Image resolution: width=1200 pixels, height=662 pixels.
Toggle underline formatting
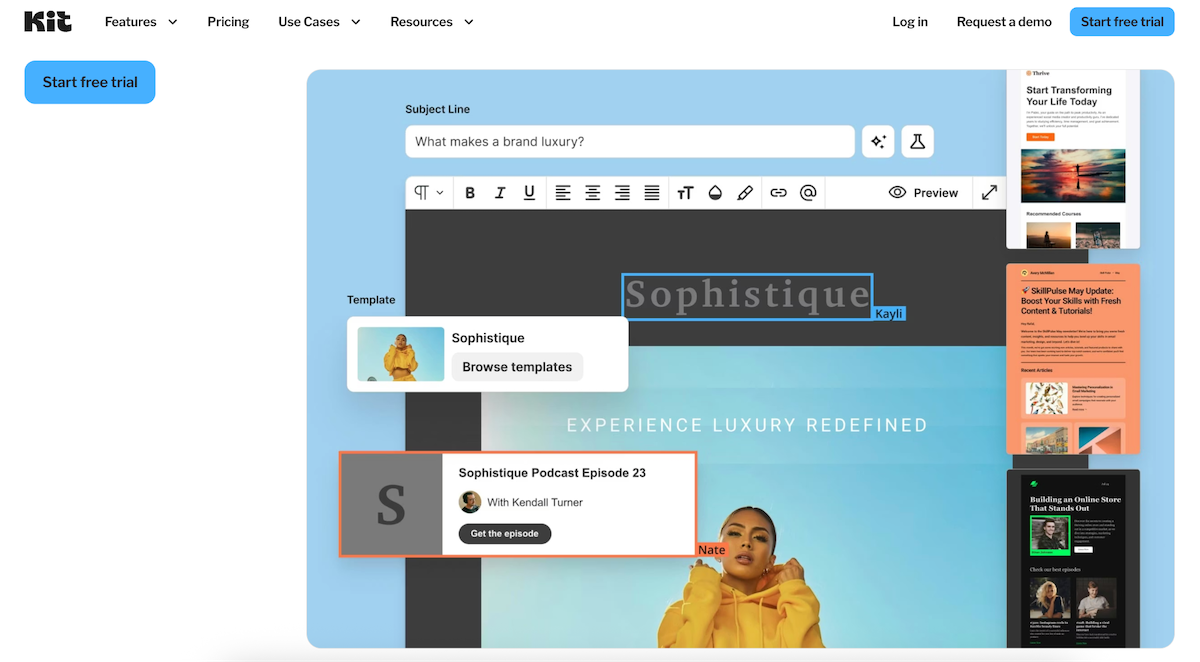(x=529, y=193)
